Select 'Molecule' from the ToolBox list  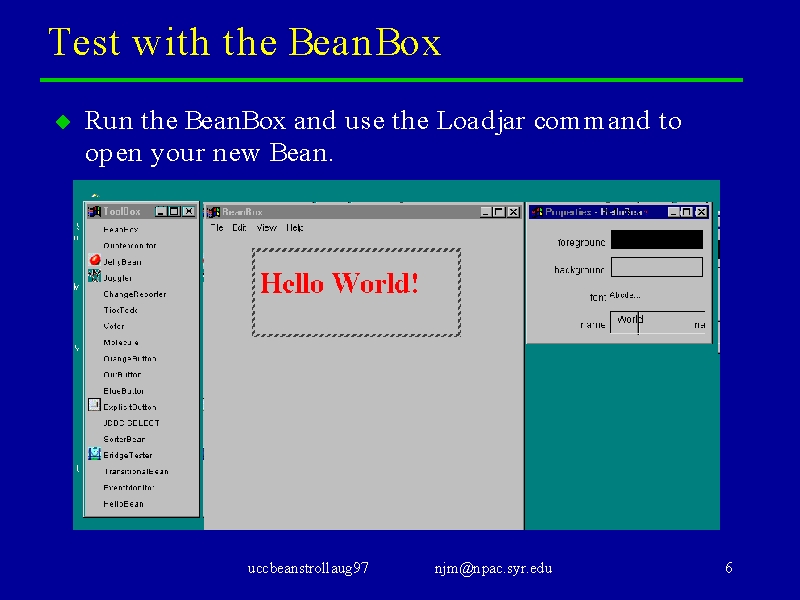[121, 342]
